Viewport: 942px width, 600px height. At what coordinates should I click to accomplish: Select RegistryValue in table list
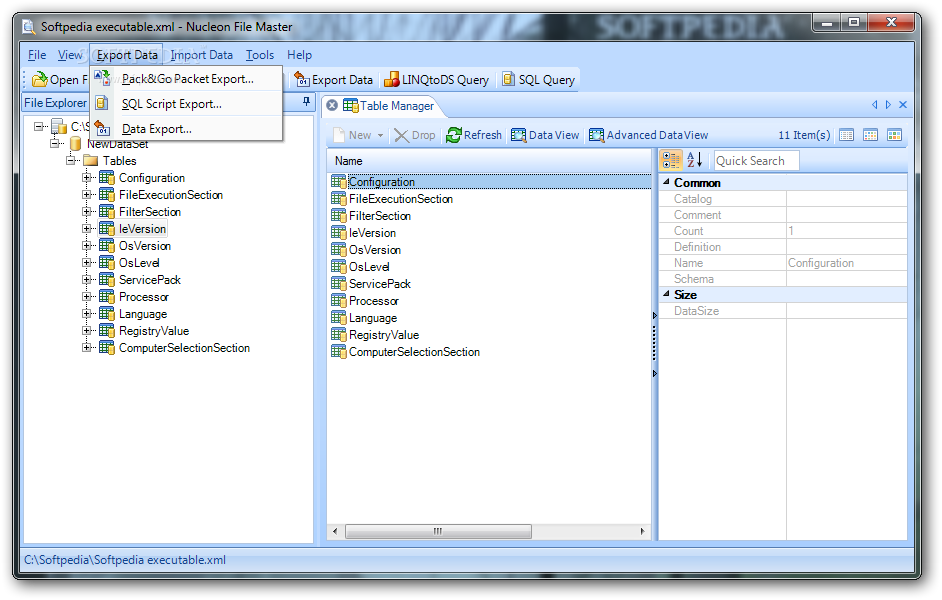click(384, 335)
